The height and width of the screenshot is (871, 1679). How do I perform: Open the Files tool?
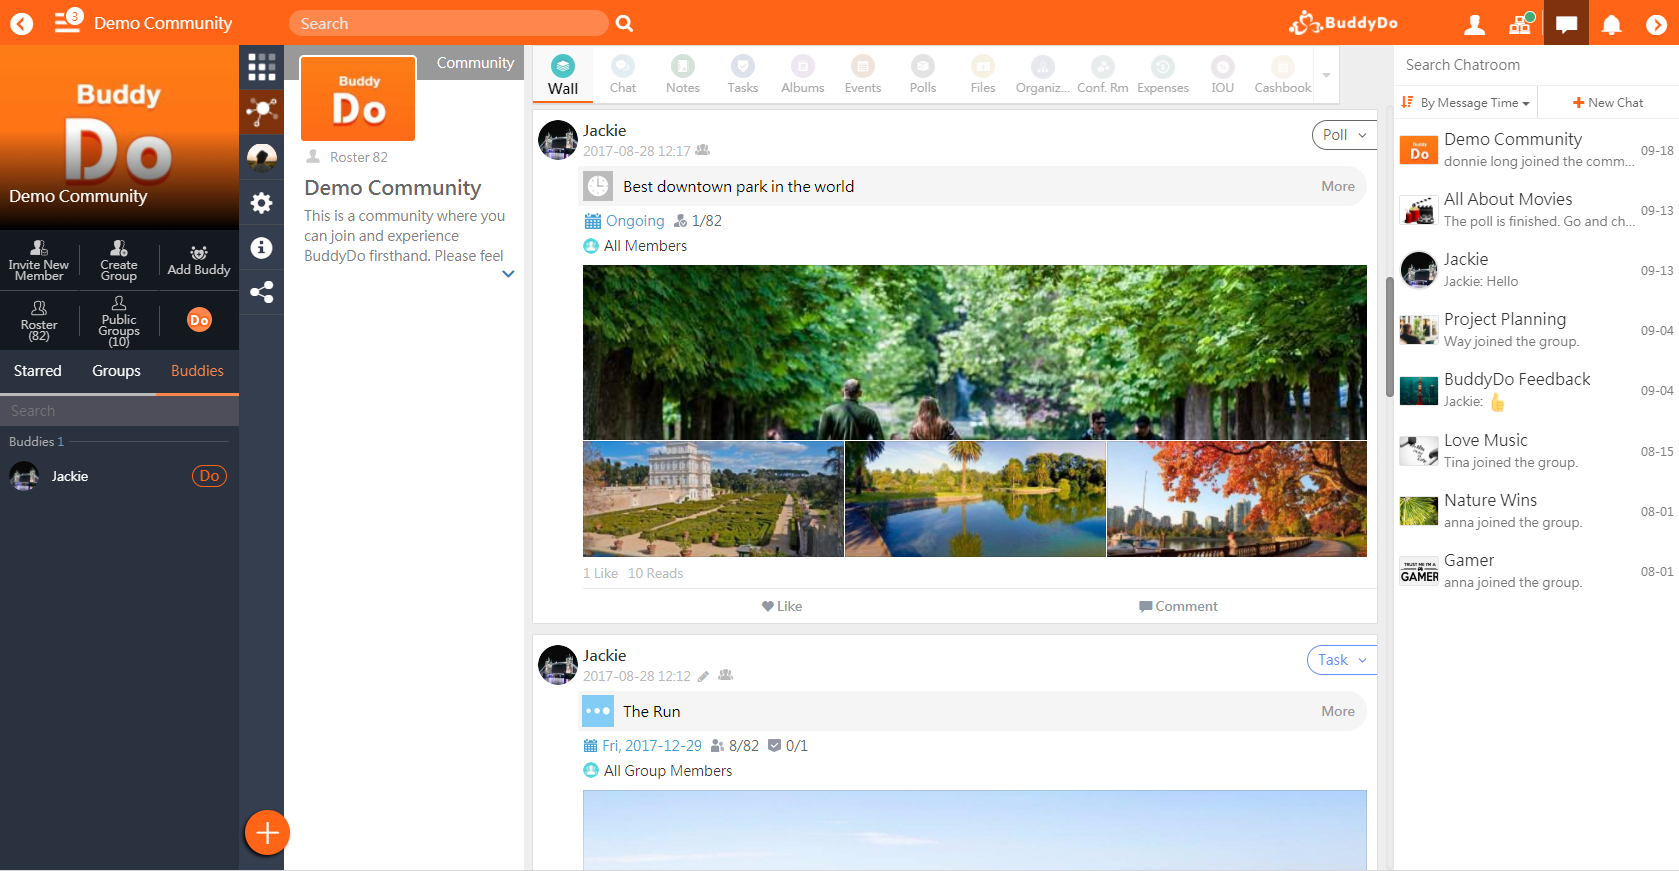point(983,75)
